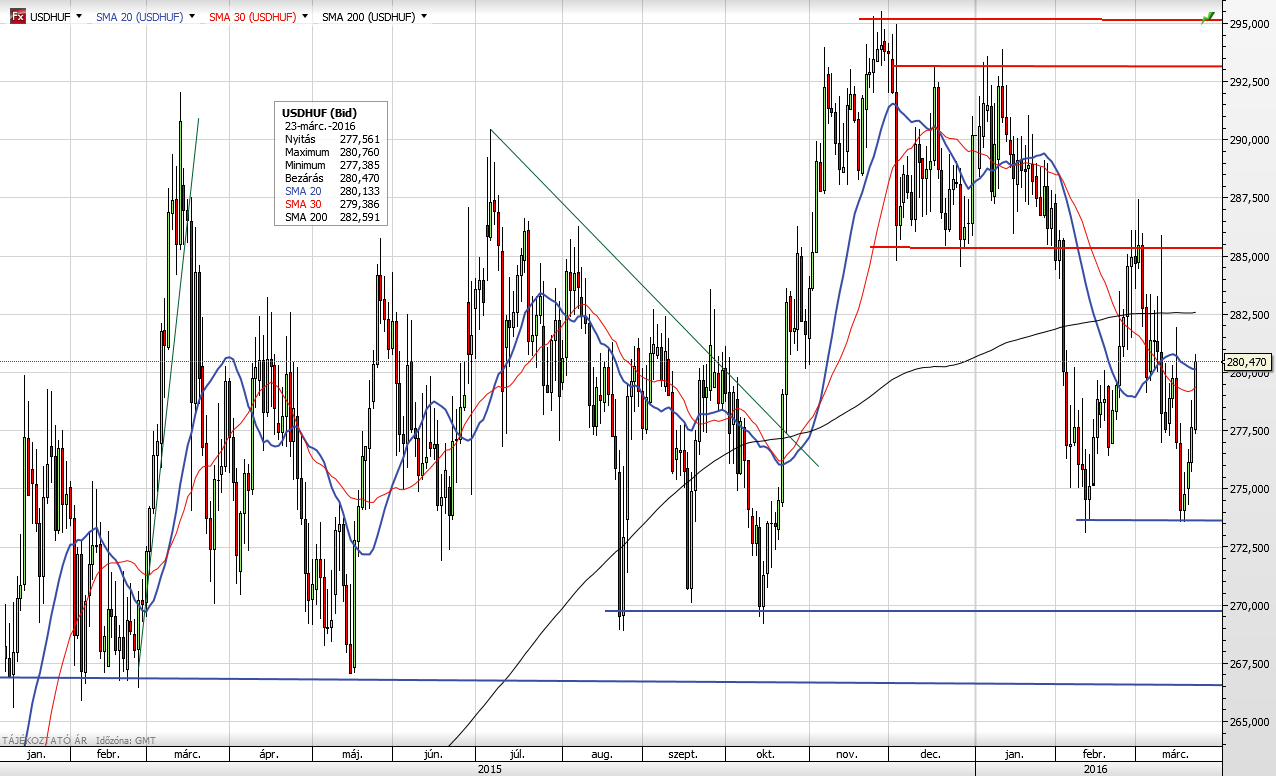Click the Minimum 277,385 row
Viewport: 1276px width, 776px height.
(332, 165)
